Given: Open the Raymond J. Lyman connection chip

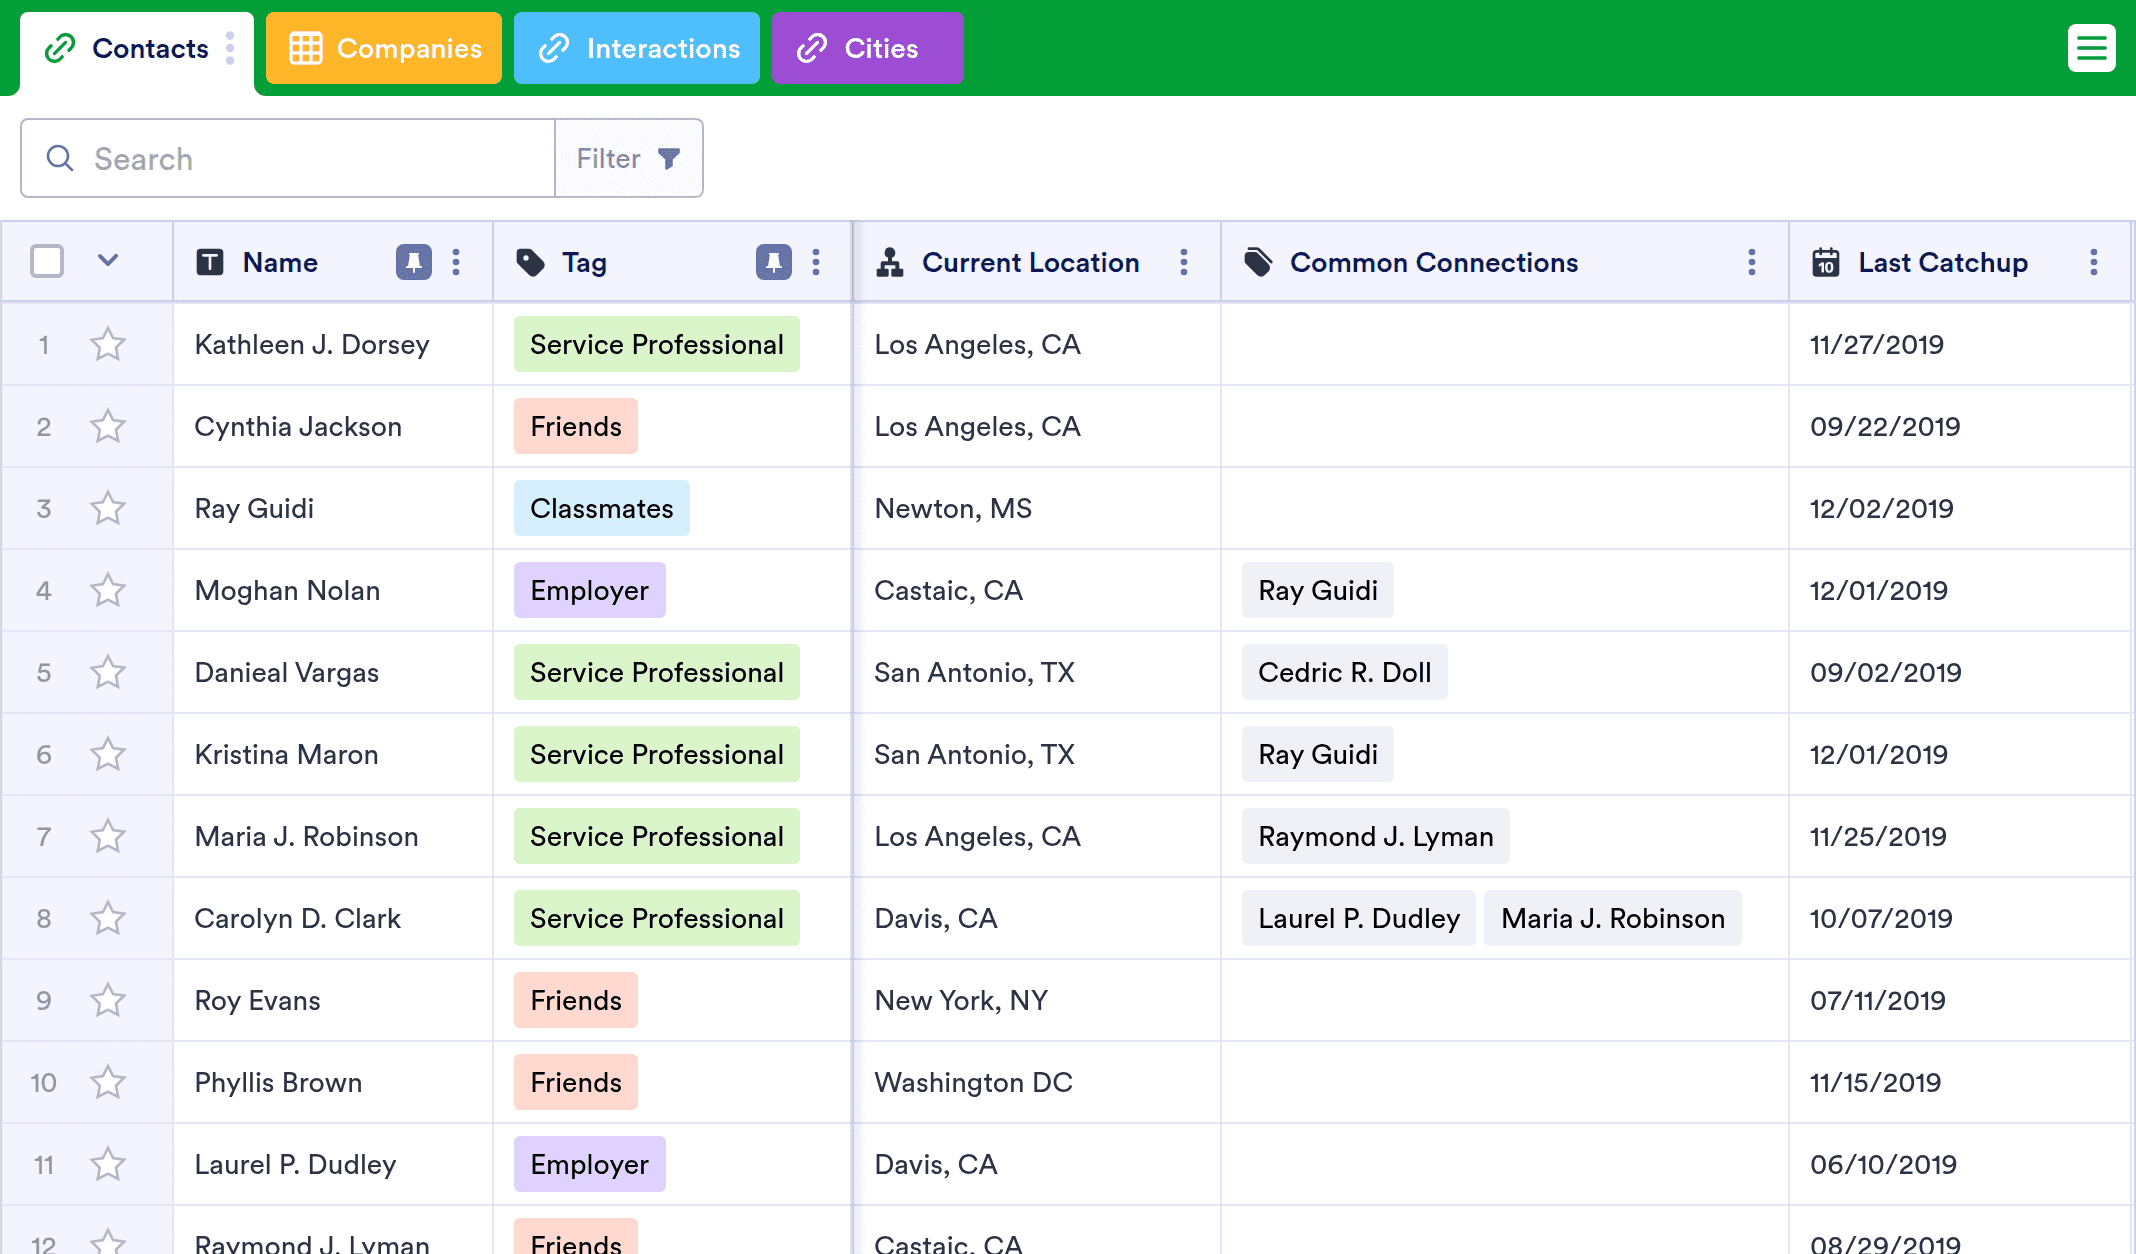Looking at the screenshot, I should pos(1376,836).
